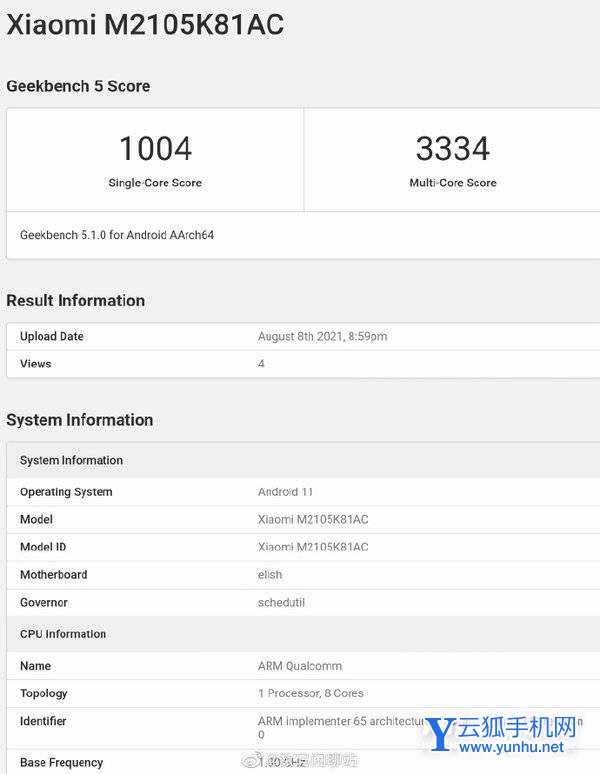
Task: Click the large System Information section heading
Action: 79,420
